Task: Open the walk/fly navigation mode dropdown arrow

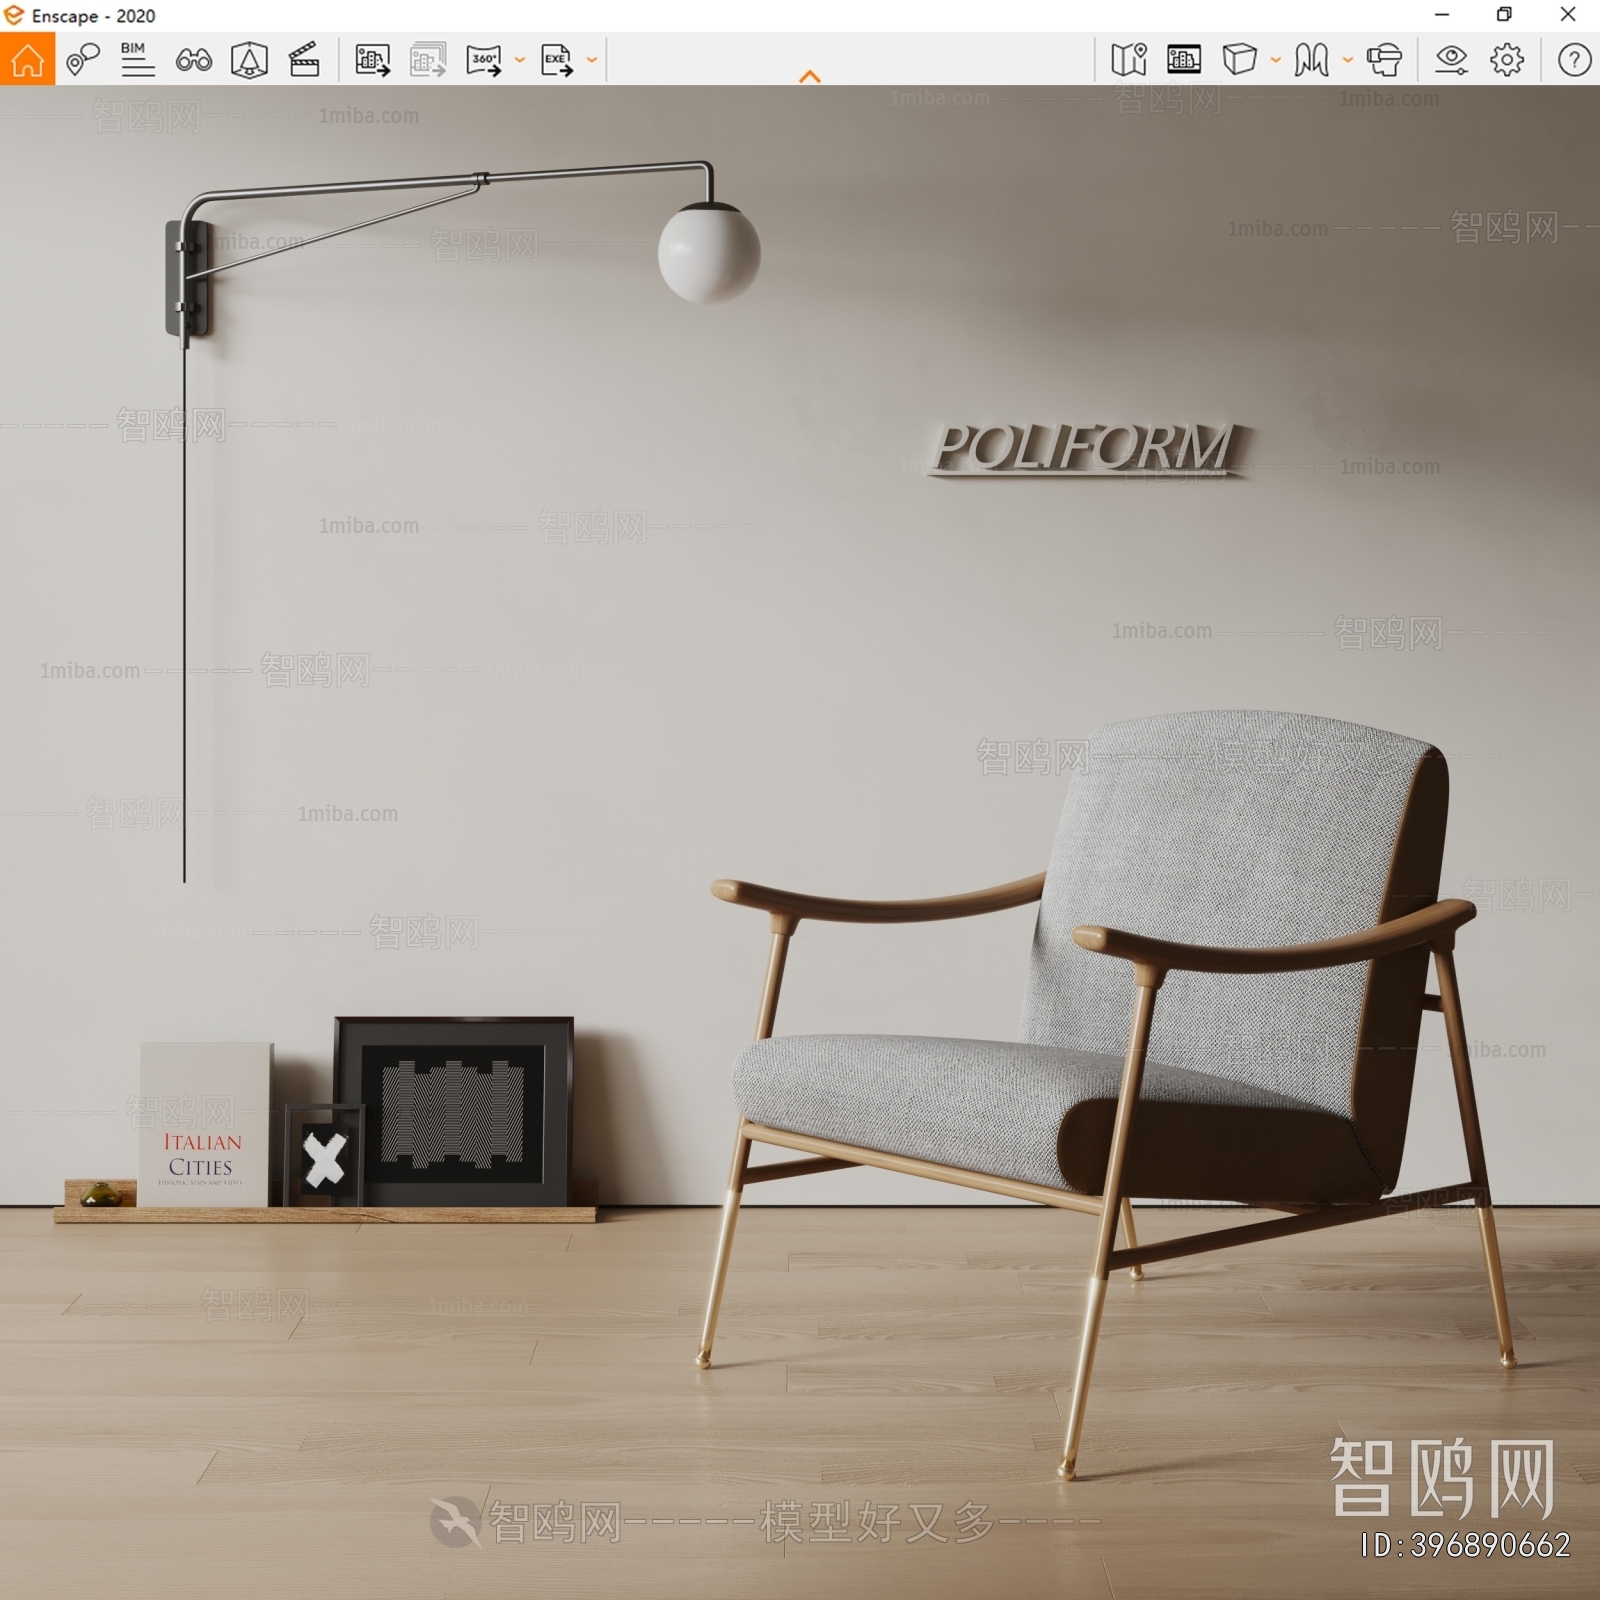Action: pos(1348,60)
